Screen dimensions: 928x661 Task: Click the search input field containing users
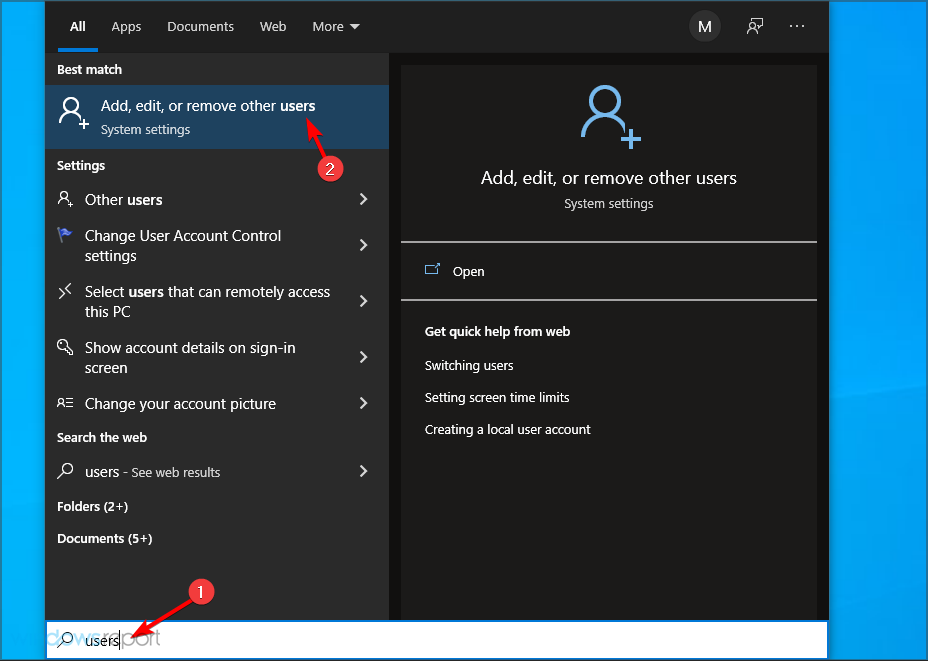tap(437, 640)
